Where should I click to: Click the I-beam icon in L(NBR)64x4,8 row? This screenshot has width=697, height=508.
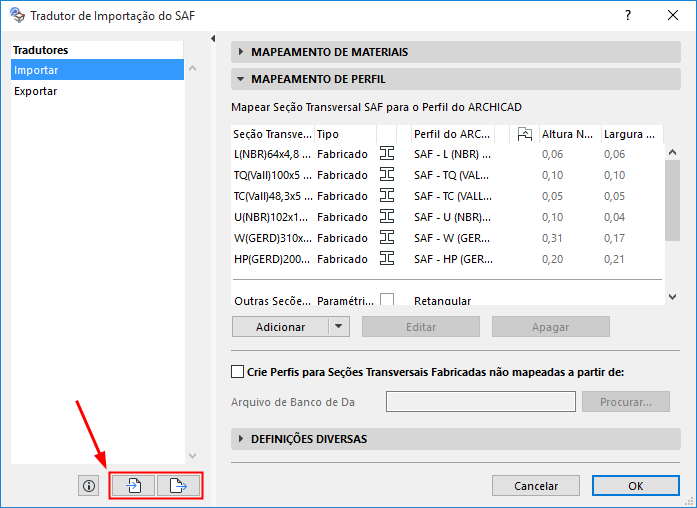[387, 154]
